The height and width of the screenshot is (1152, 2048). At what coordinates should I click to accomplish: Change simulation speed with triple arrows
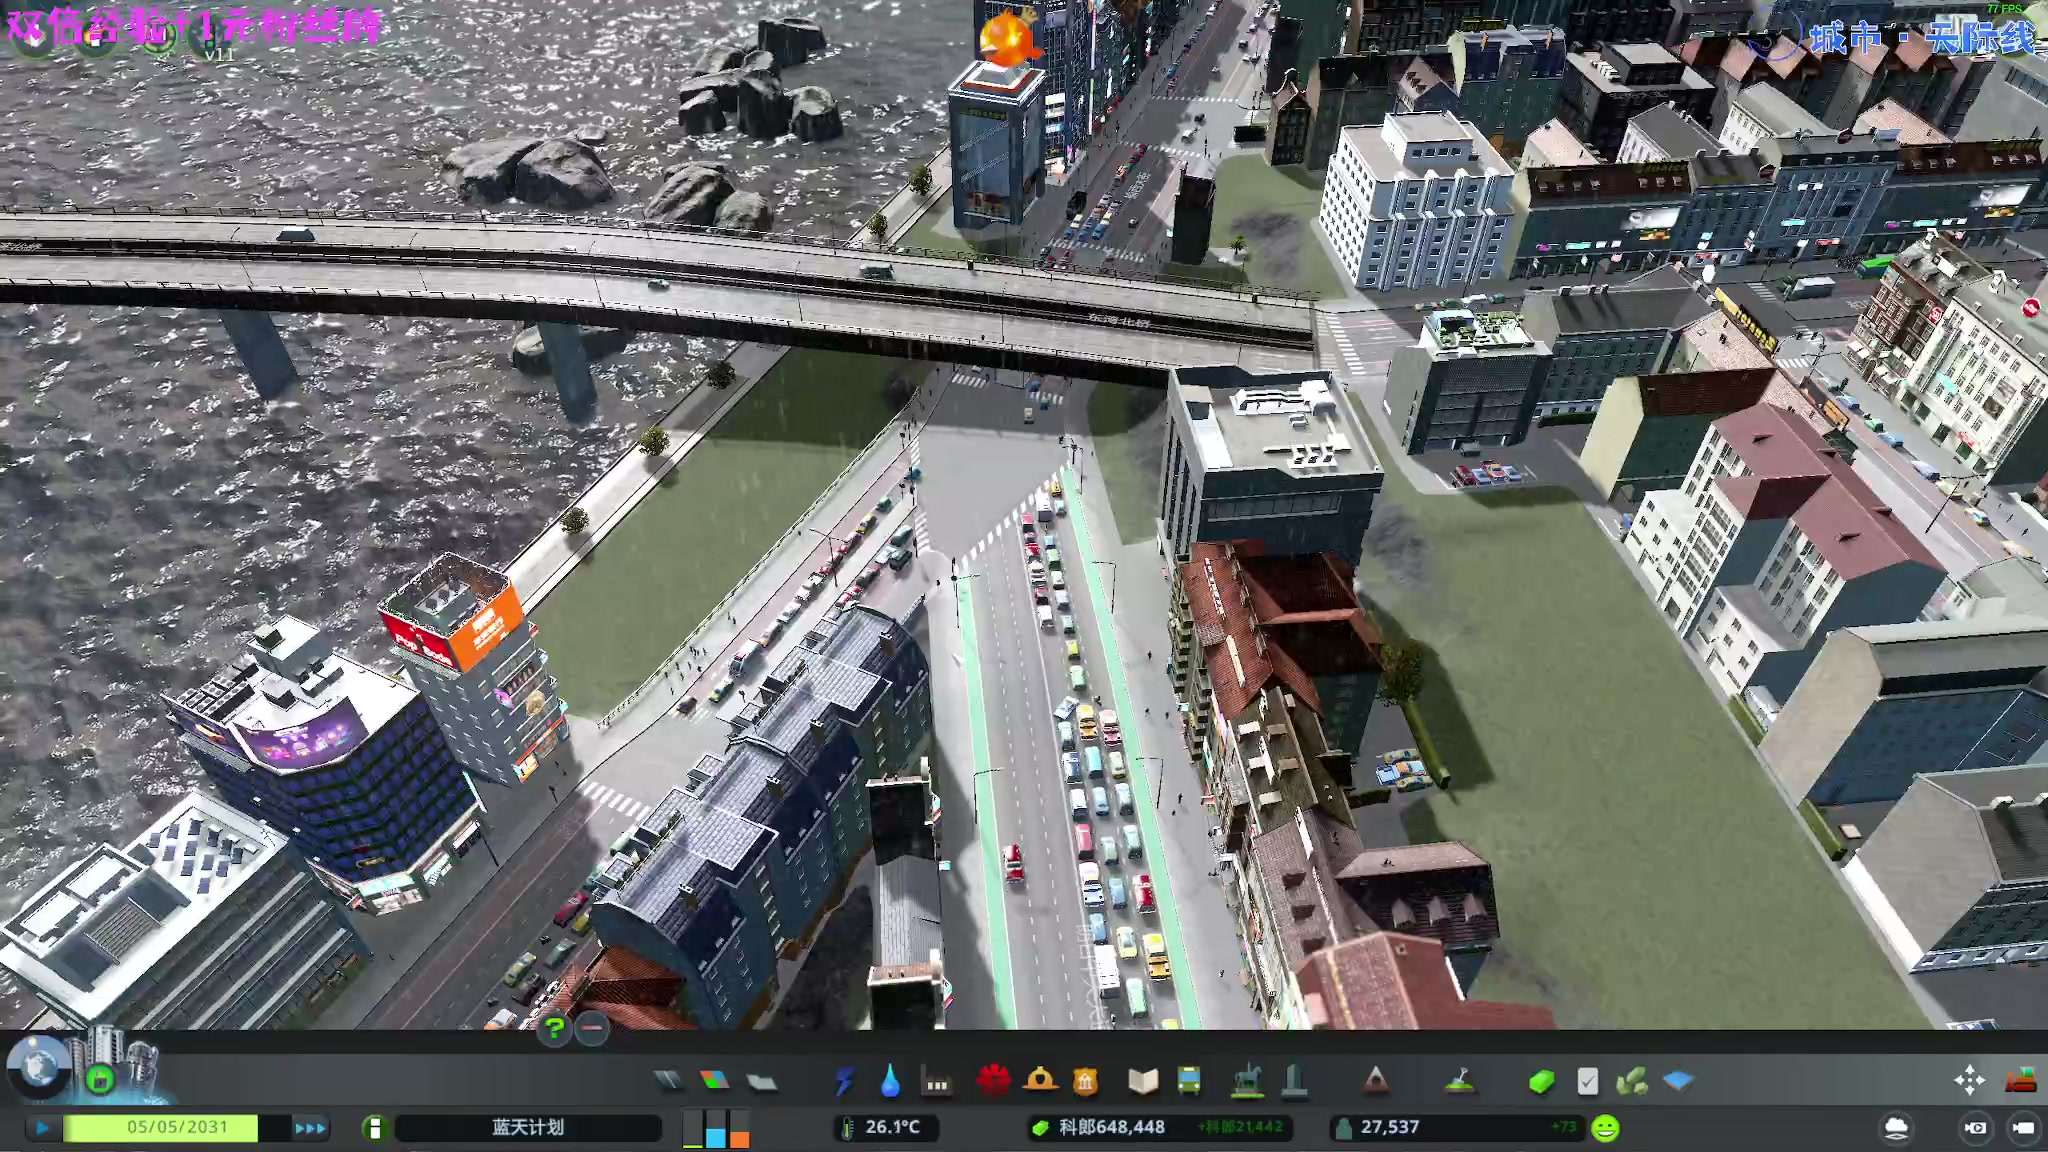pos(310,1128)
